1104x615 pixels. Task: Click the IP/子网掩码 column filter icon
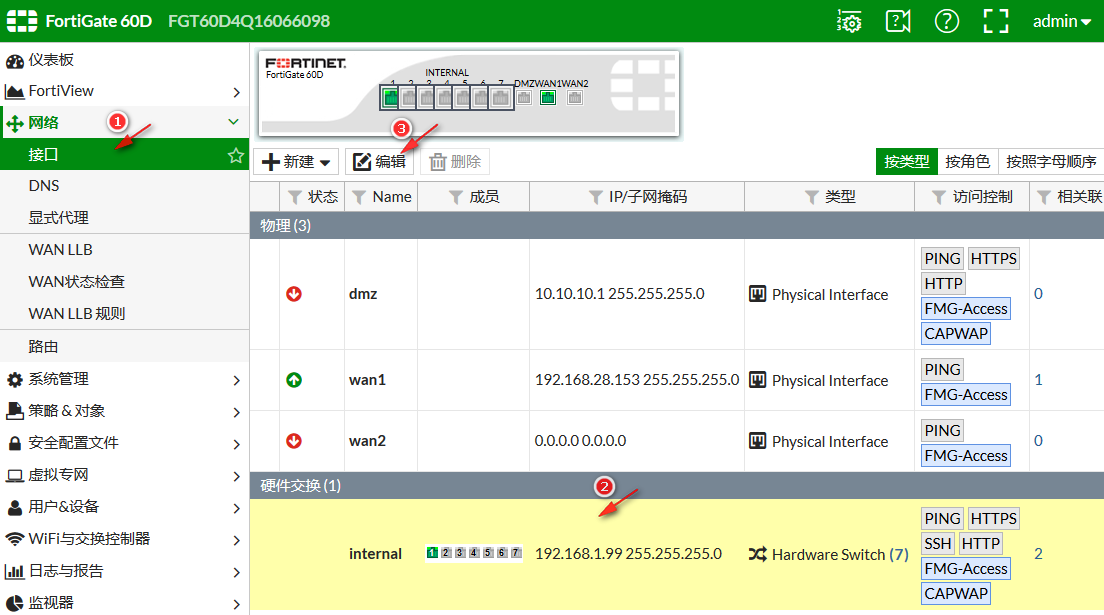coord(596,197)
